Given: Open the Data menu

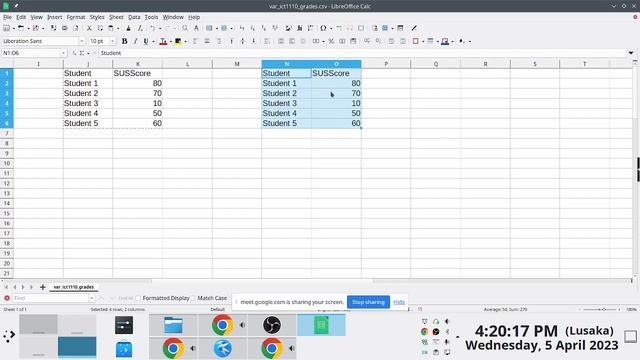Looking at the screenshot, I should click(134, 17).
